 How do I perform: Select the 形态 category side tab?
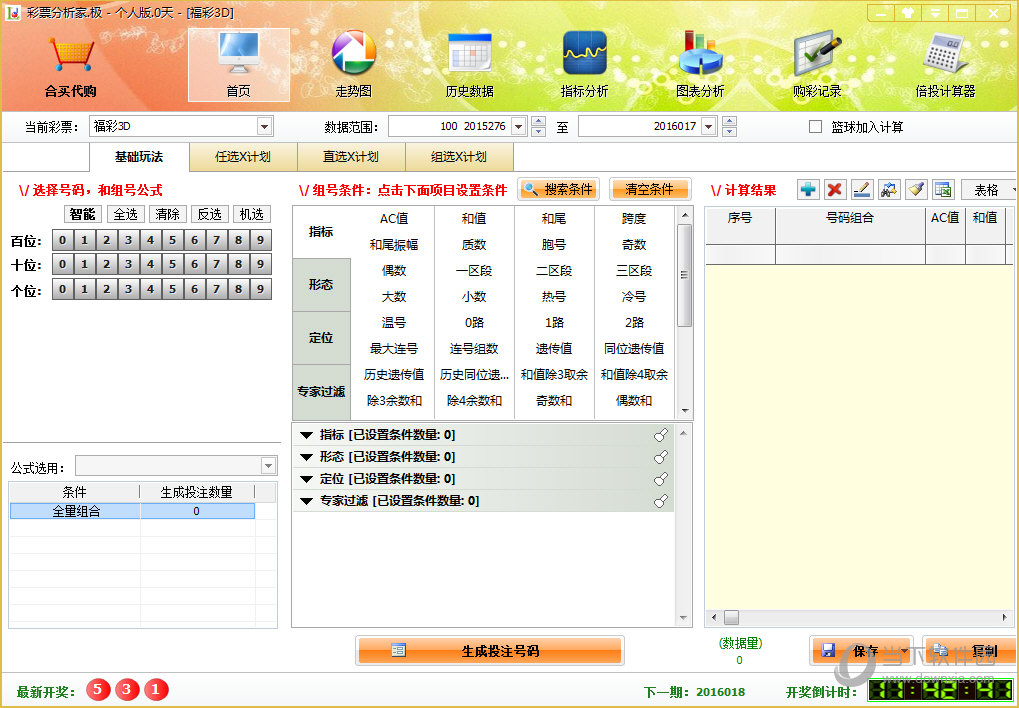click(321, 285)
